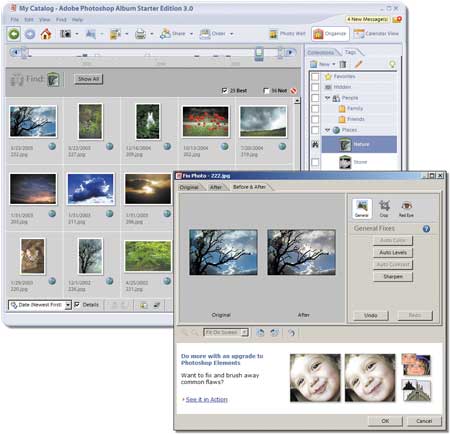Click the Get Photos camera icon
The width and height of the screenshot is (450, 434).
pos(65,34)
